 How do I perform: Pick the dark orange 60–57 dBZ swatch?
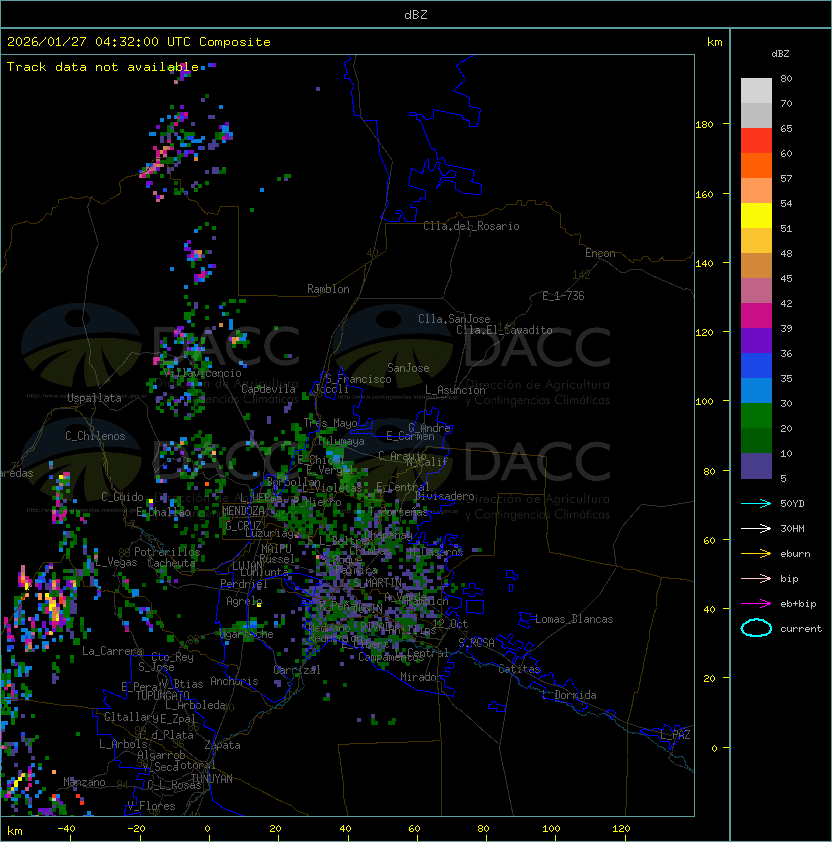(x=756, y=166)
